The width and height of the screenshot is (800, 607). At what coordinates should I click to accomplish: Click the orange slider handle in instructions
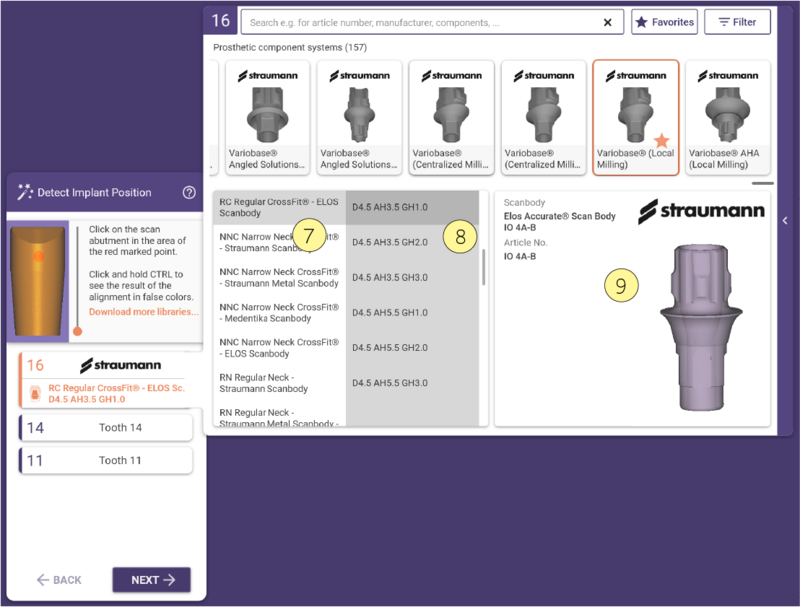pos(78,331)
